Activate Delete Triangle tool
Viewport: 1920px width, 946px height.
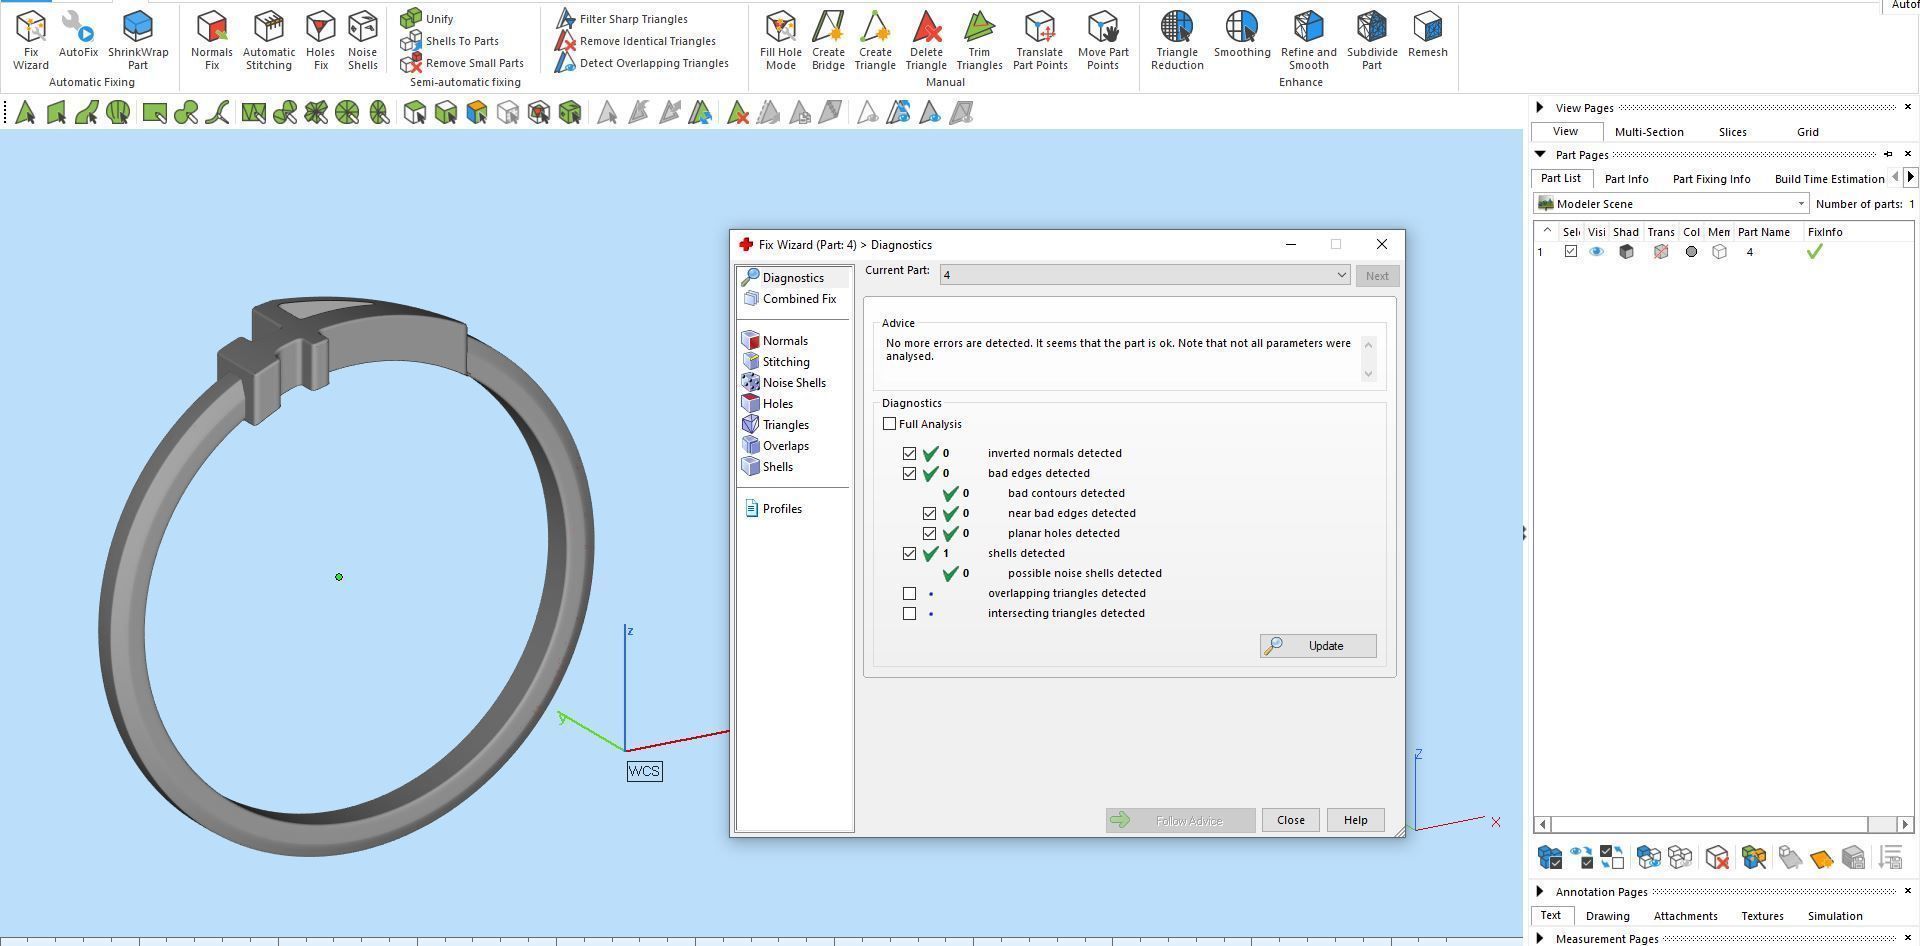coord(926,40)
